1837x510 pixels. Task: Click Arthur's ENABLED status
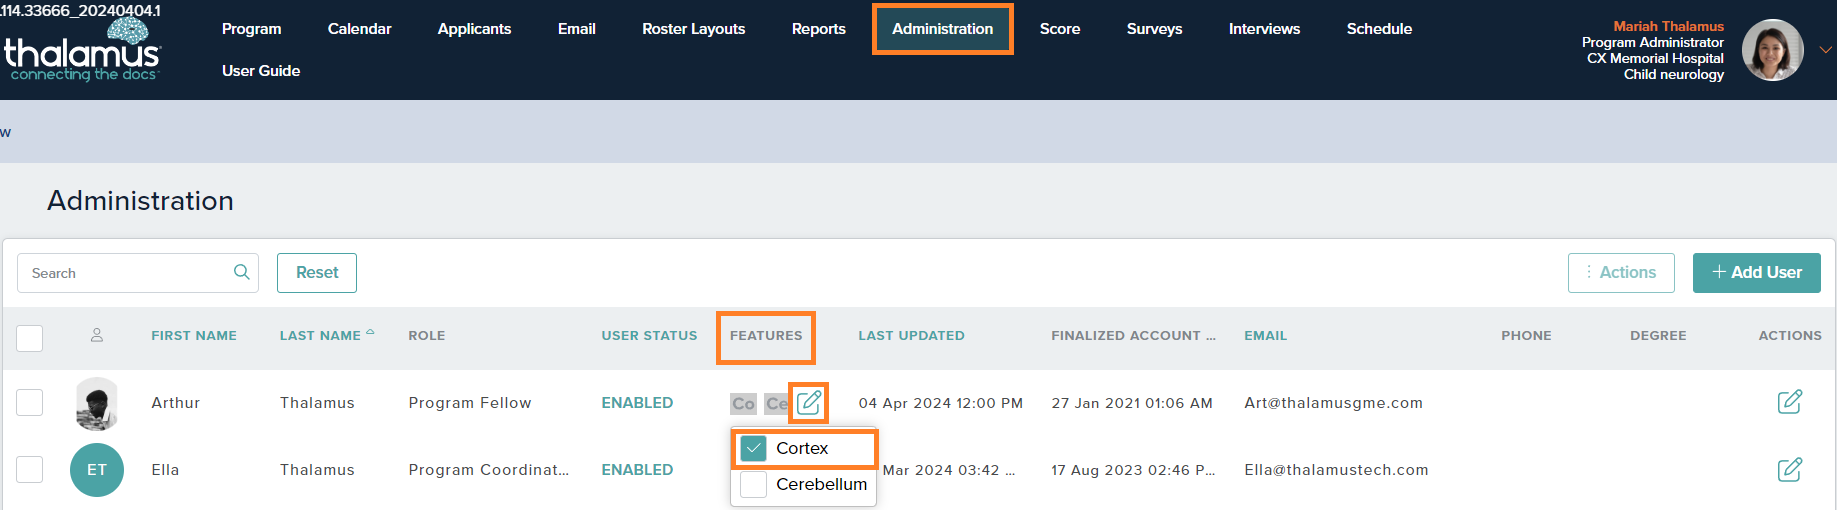[x=637, y=403]
